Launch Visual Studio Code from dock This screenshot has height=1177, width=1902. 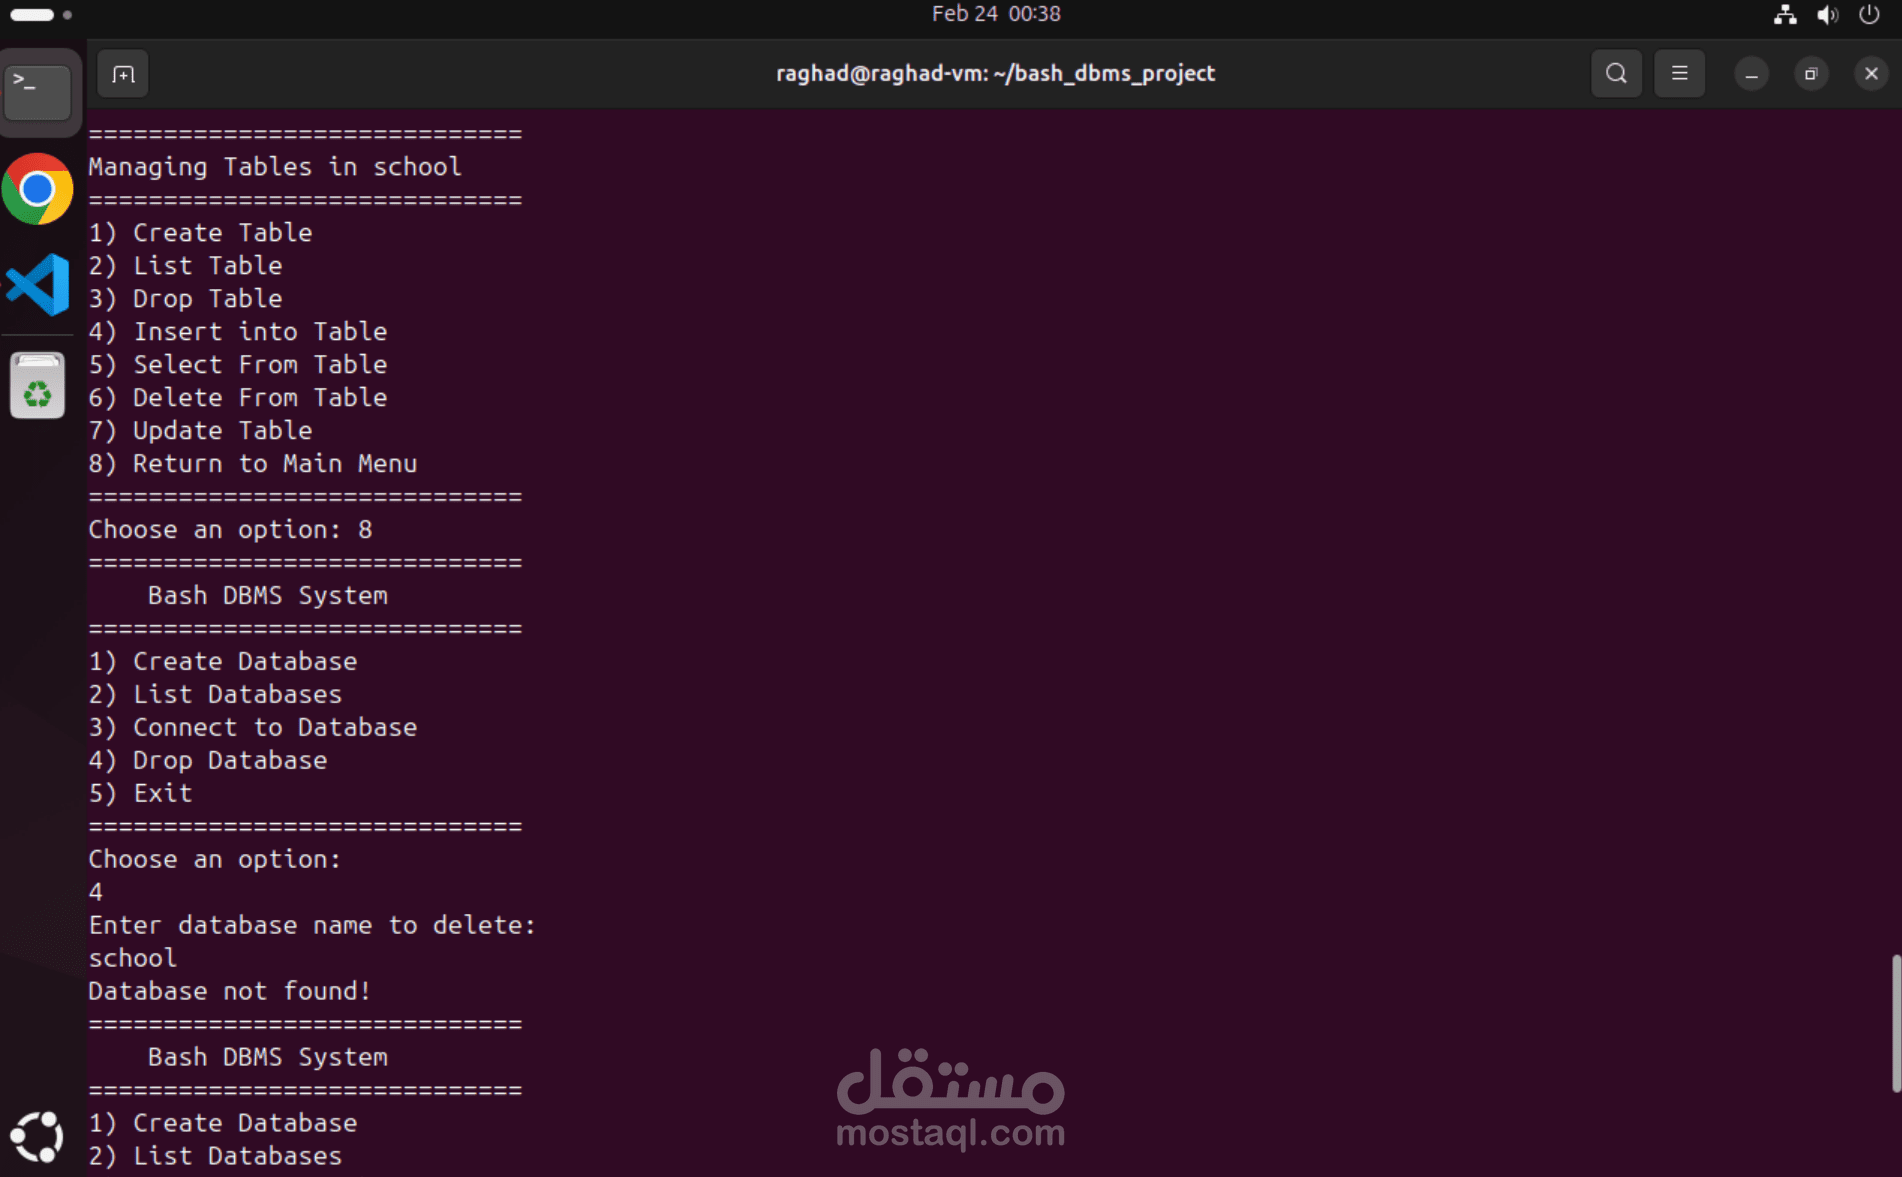click(x=38, y=285)
